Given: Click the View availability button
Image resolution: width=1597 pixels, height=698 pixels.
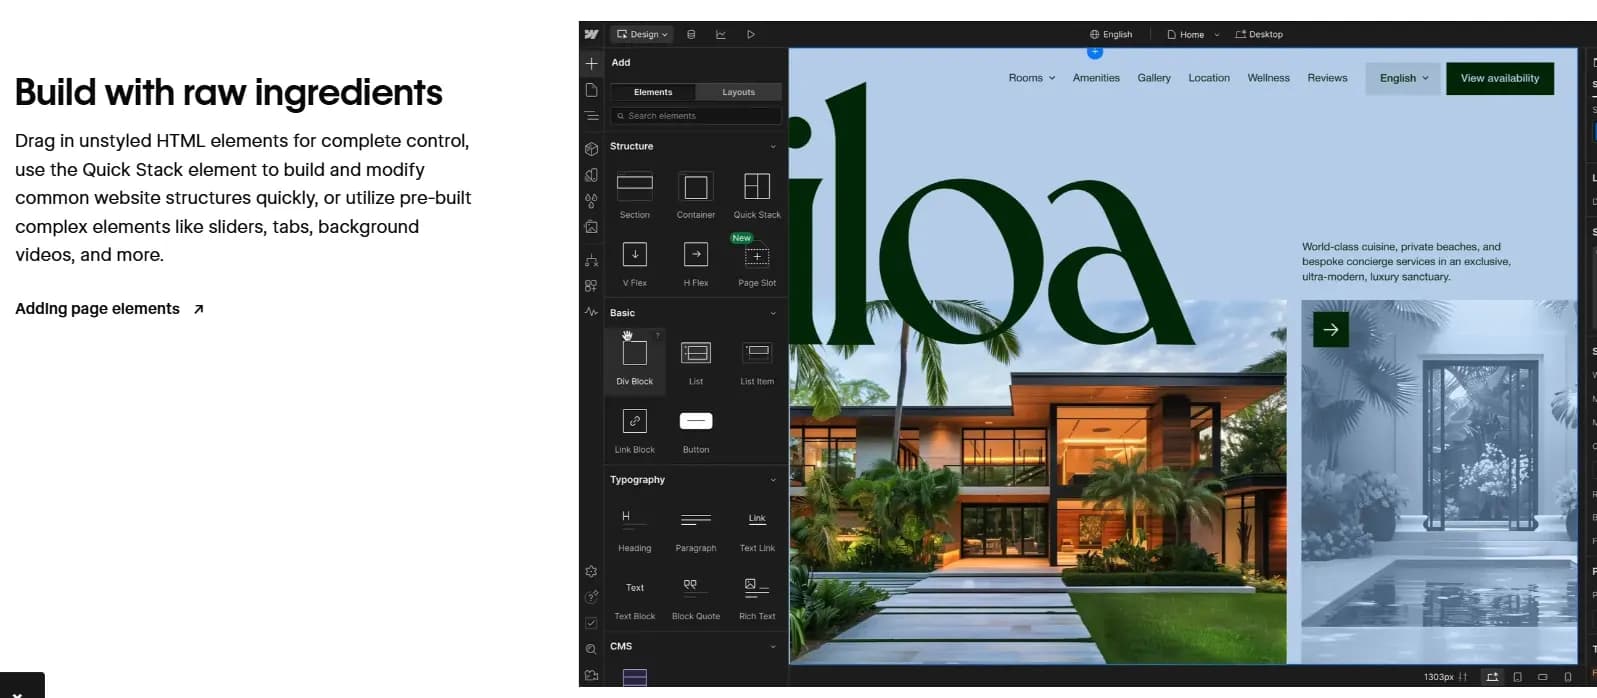Looking at the screenshot, I should 1500,78.
